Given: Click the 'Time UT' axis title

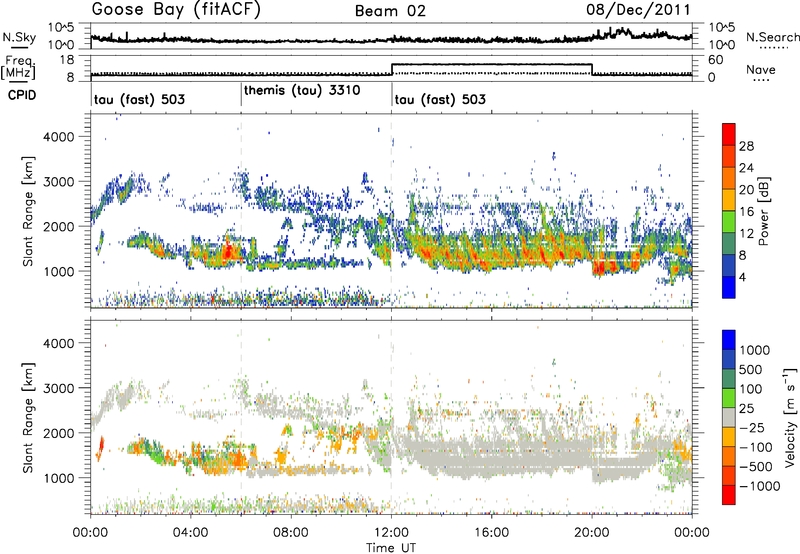Looking at the screenshot, I should click(391, 548).
